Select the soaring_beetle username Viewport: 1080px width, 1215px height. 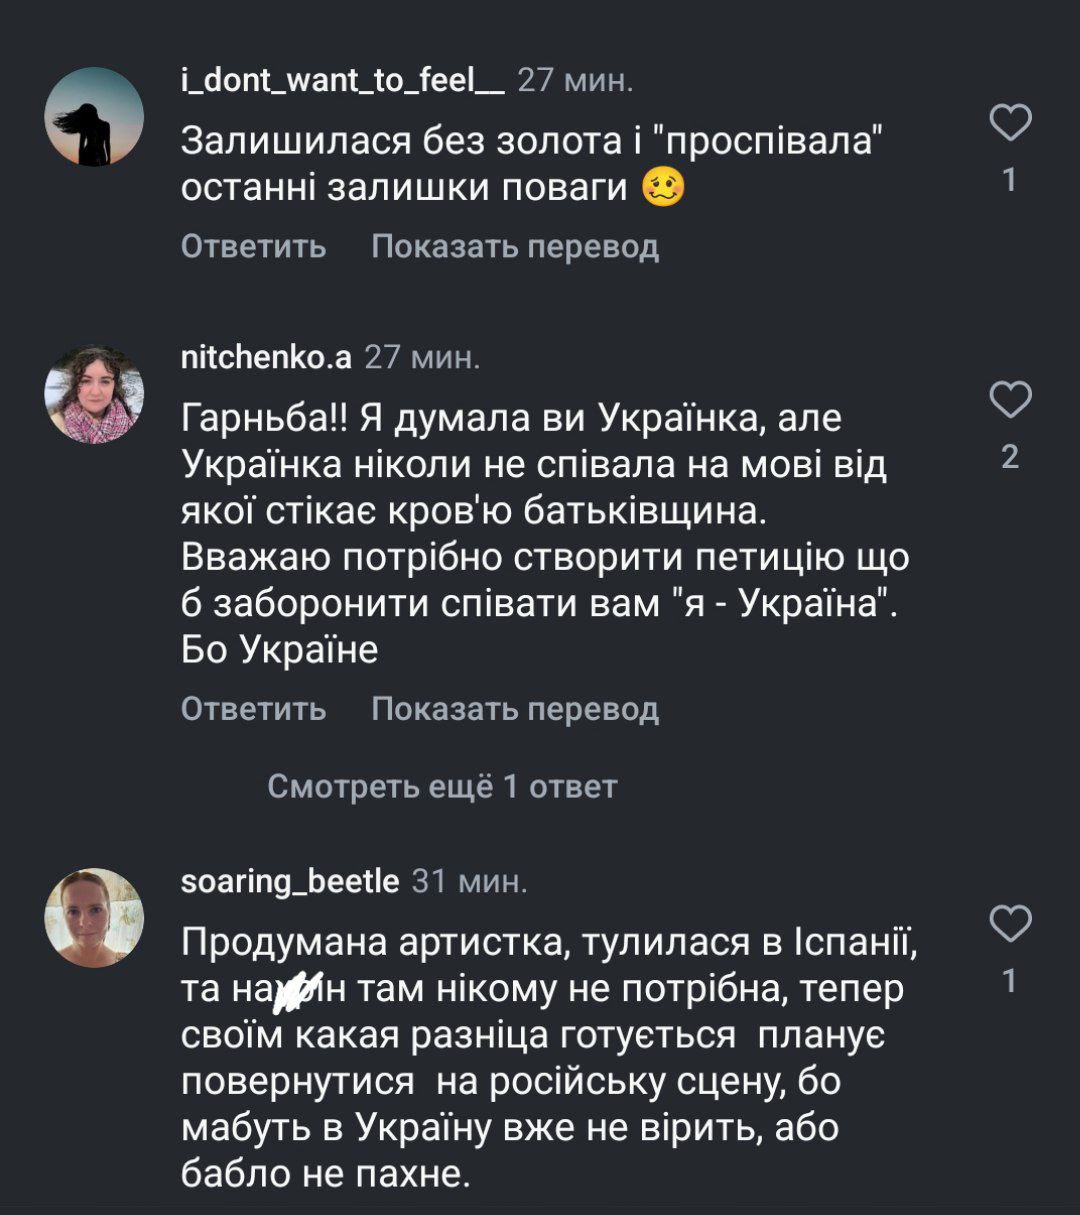290,881
